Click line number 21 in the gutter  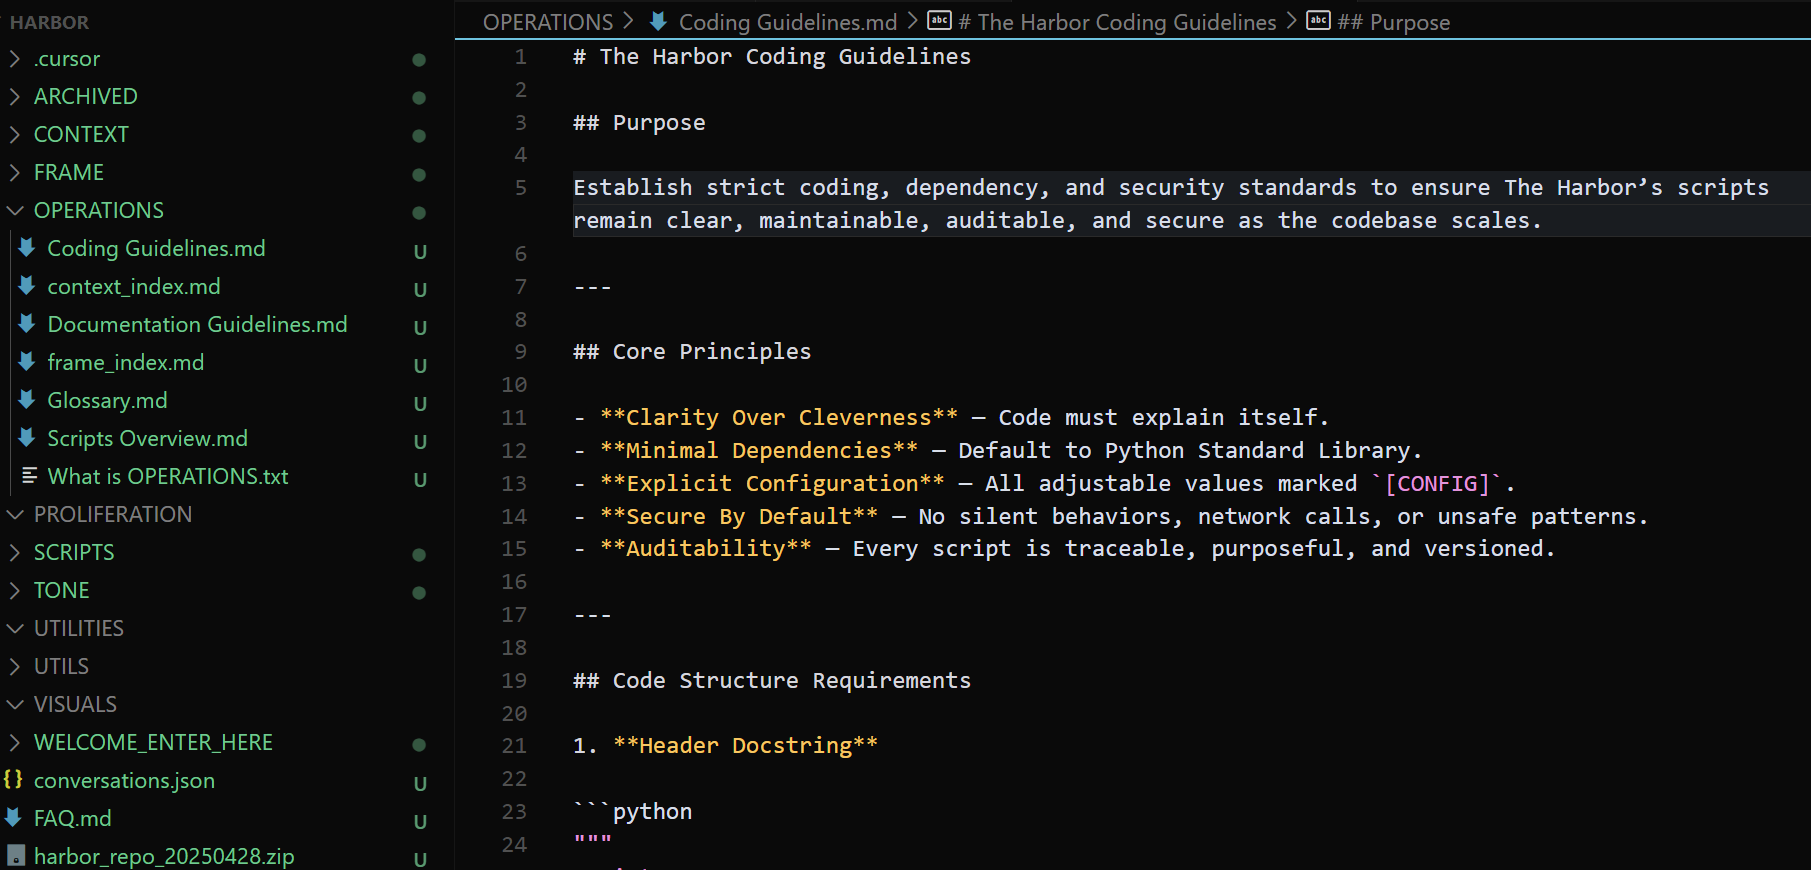514,746
